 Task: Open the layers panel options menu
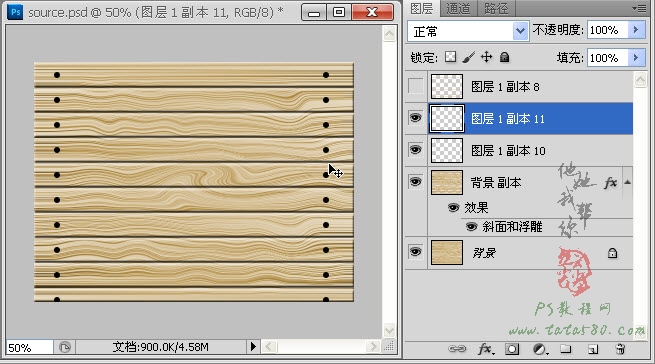click(x=639, y=8)
